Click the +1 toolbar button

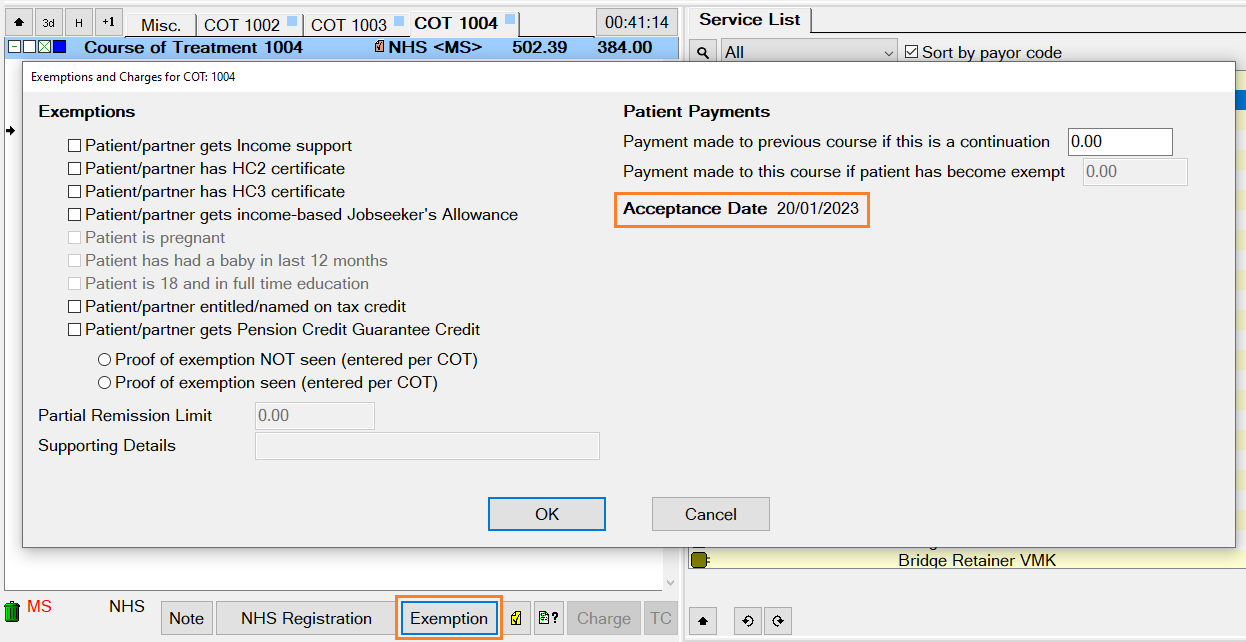tap(109, 22)
